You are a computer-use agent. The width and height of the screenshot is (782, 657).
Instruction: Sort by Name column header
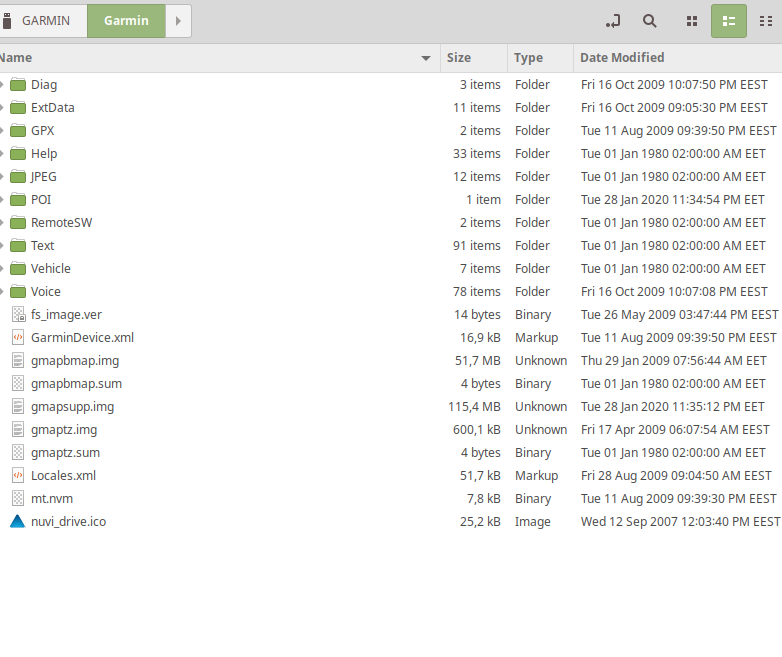pos(219,58)
